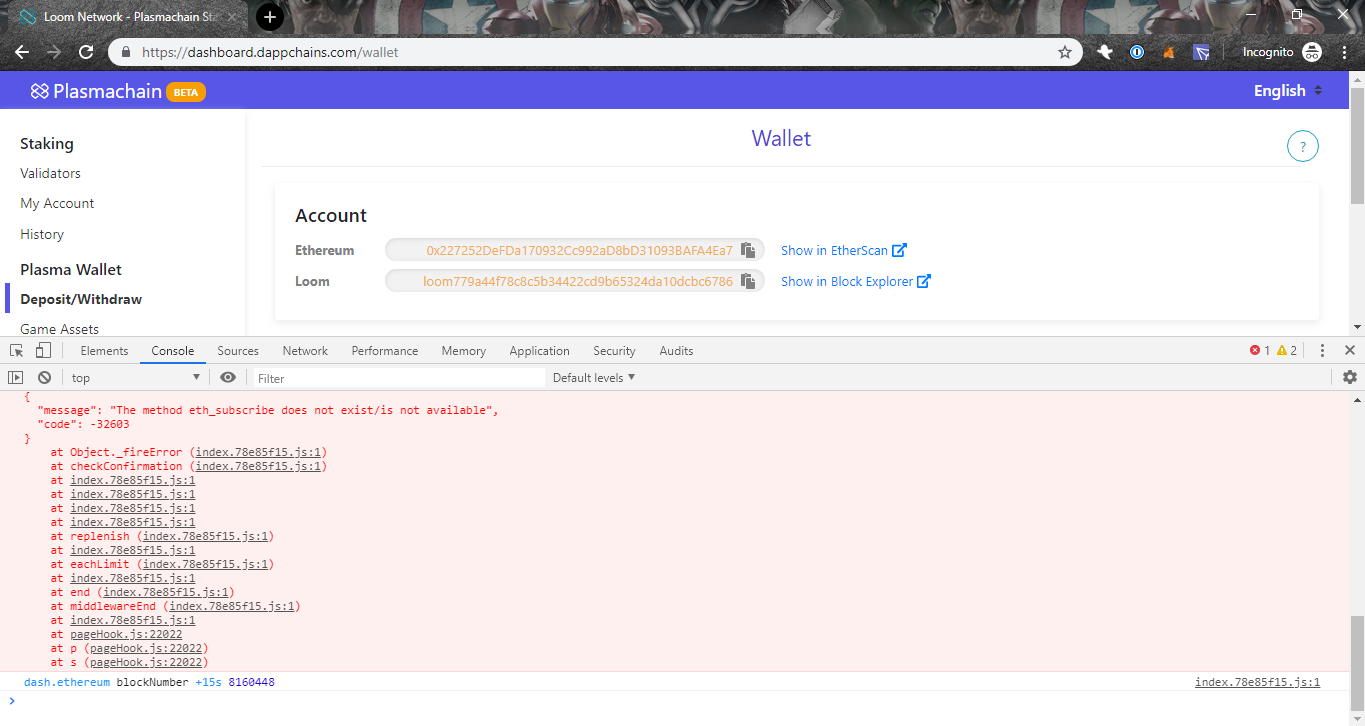Open help via the question mark icon

(1302, 146)
